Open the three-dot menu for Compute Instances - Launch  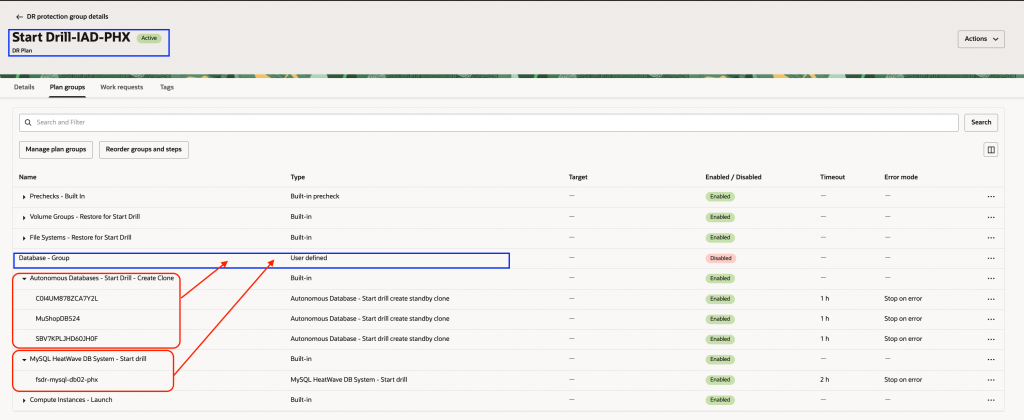[x=990, y=401]
